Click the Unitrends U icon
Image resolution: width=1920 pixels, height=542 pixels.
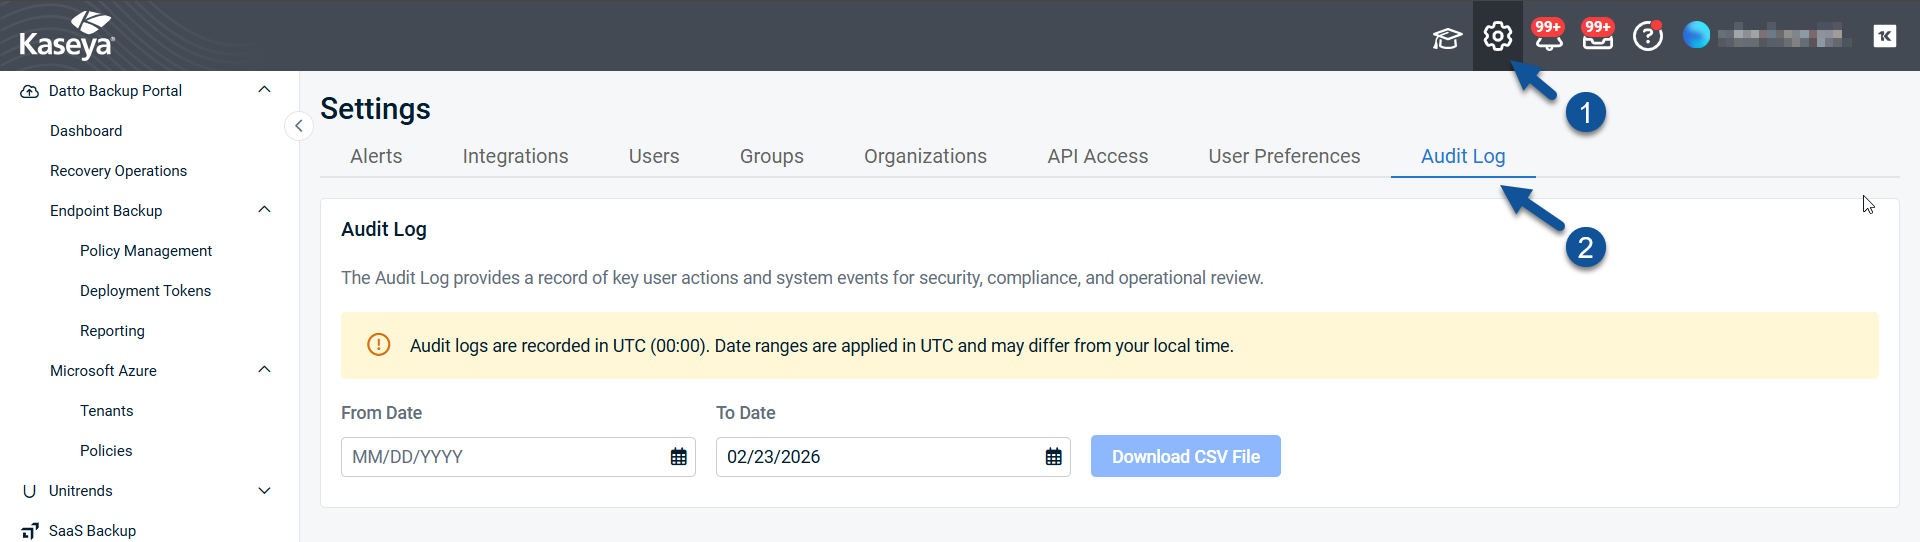[29, 491]
